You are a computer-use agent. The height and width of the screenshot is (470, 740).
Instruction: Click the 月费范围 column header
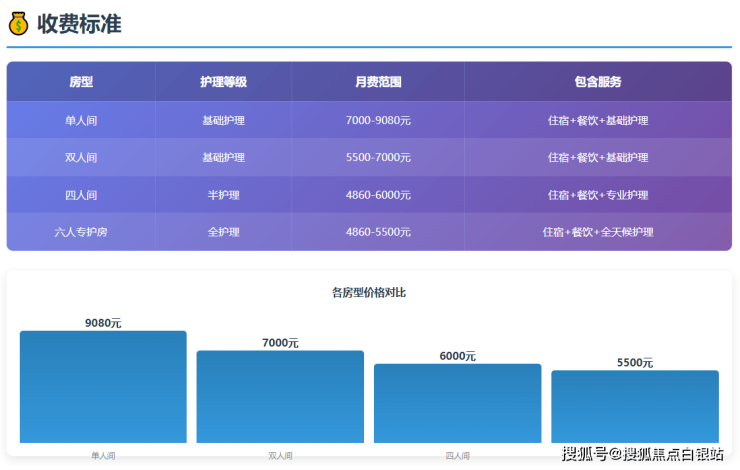tap(378, 82)
